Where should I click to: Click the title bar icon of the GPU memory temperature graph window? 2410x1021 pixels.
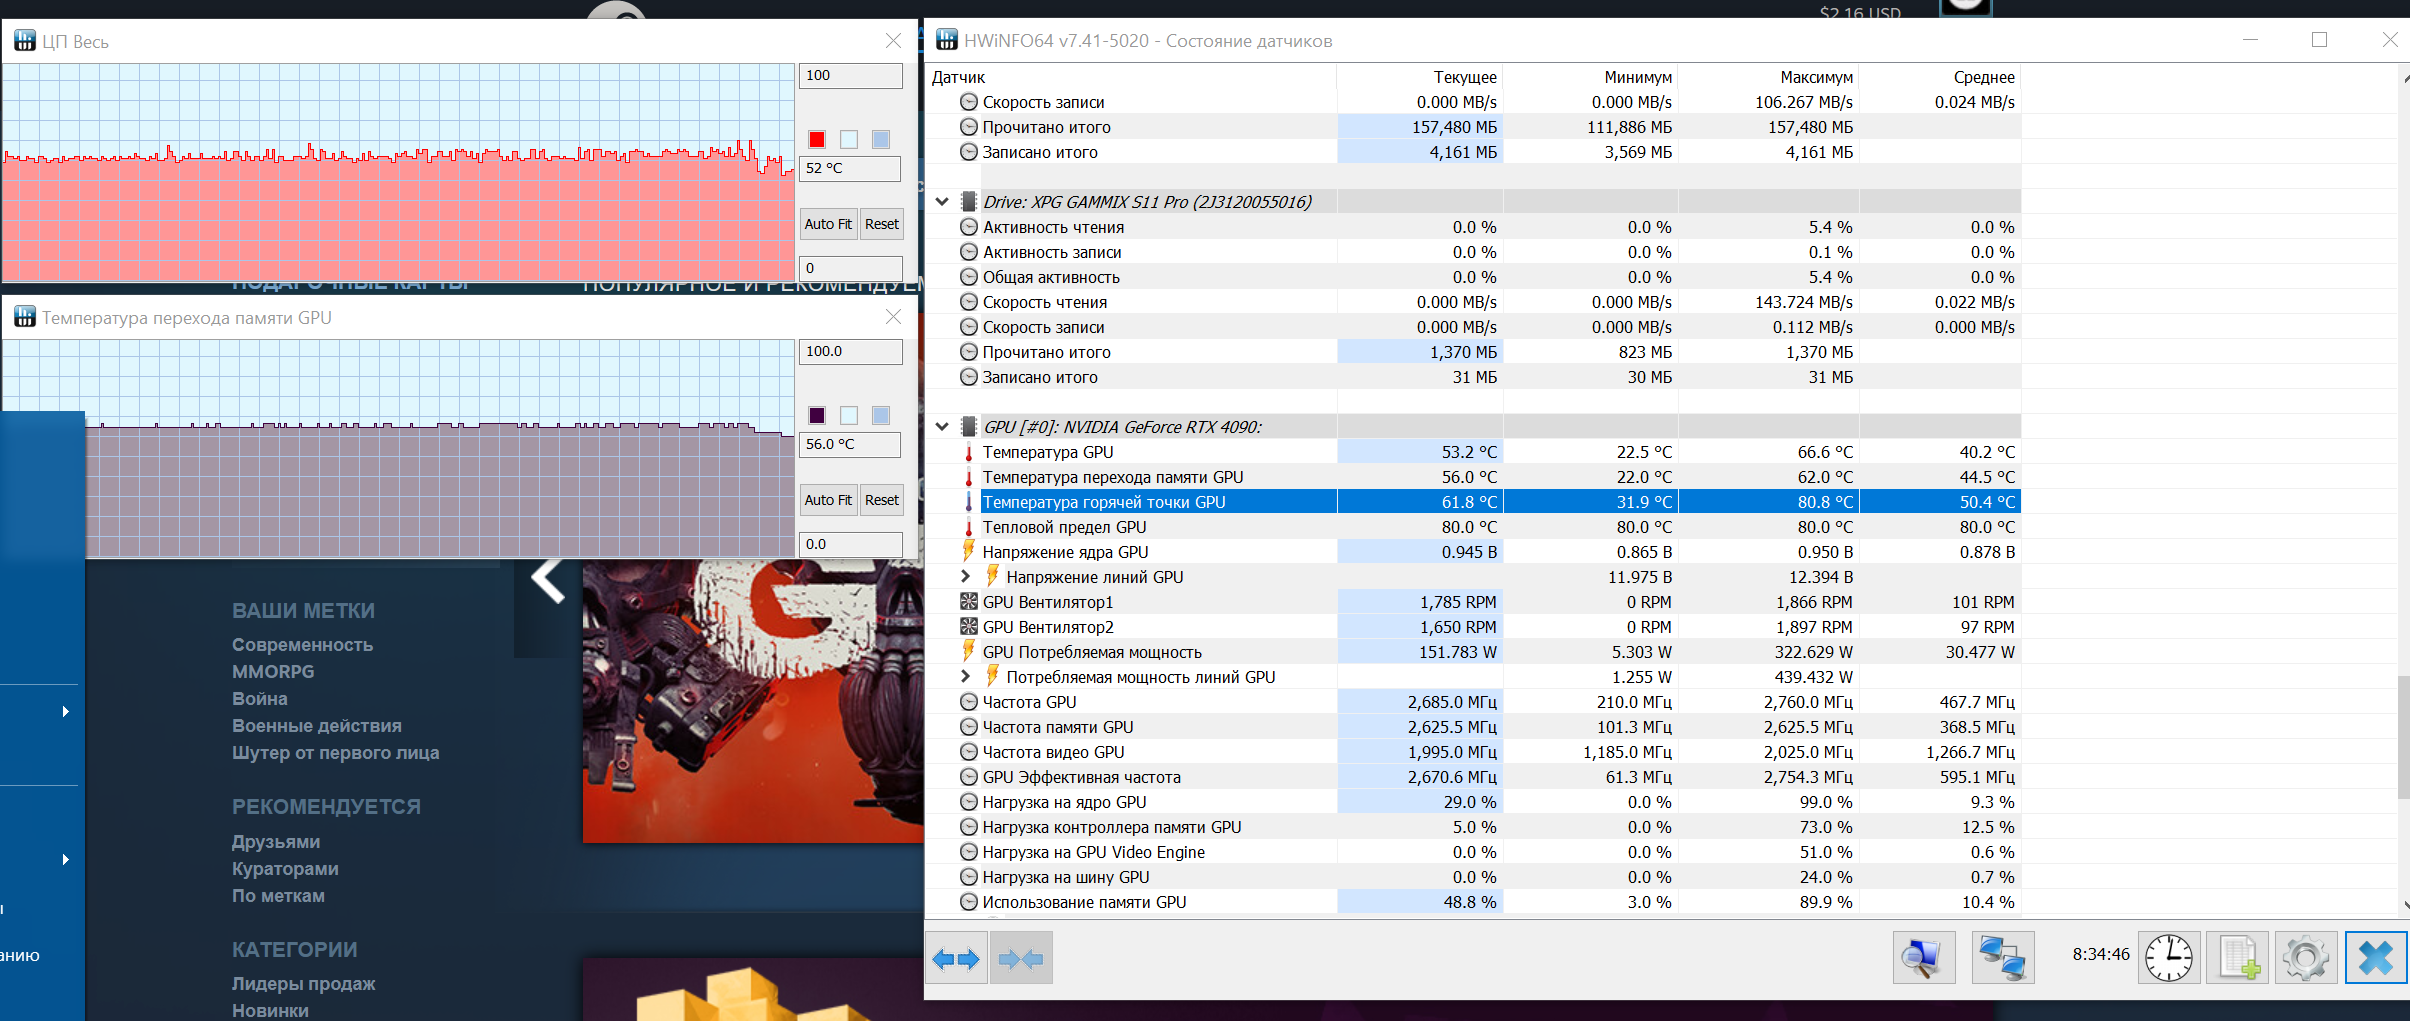pyautogui.click(x=25, y=317)
